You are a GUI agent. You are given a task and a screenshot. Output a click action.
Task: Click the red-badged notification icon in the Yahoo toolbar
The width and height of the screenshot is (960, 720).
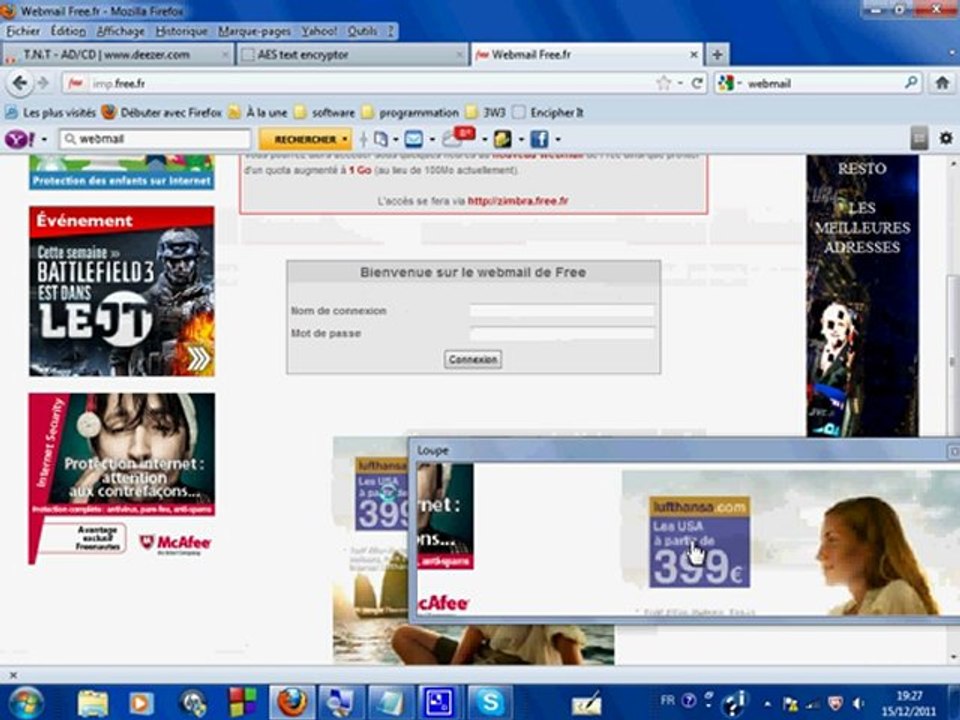[x=458, y=137]
